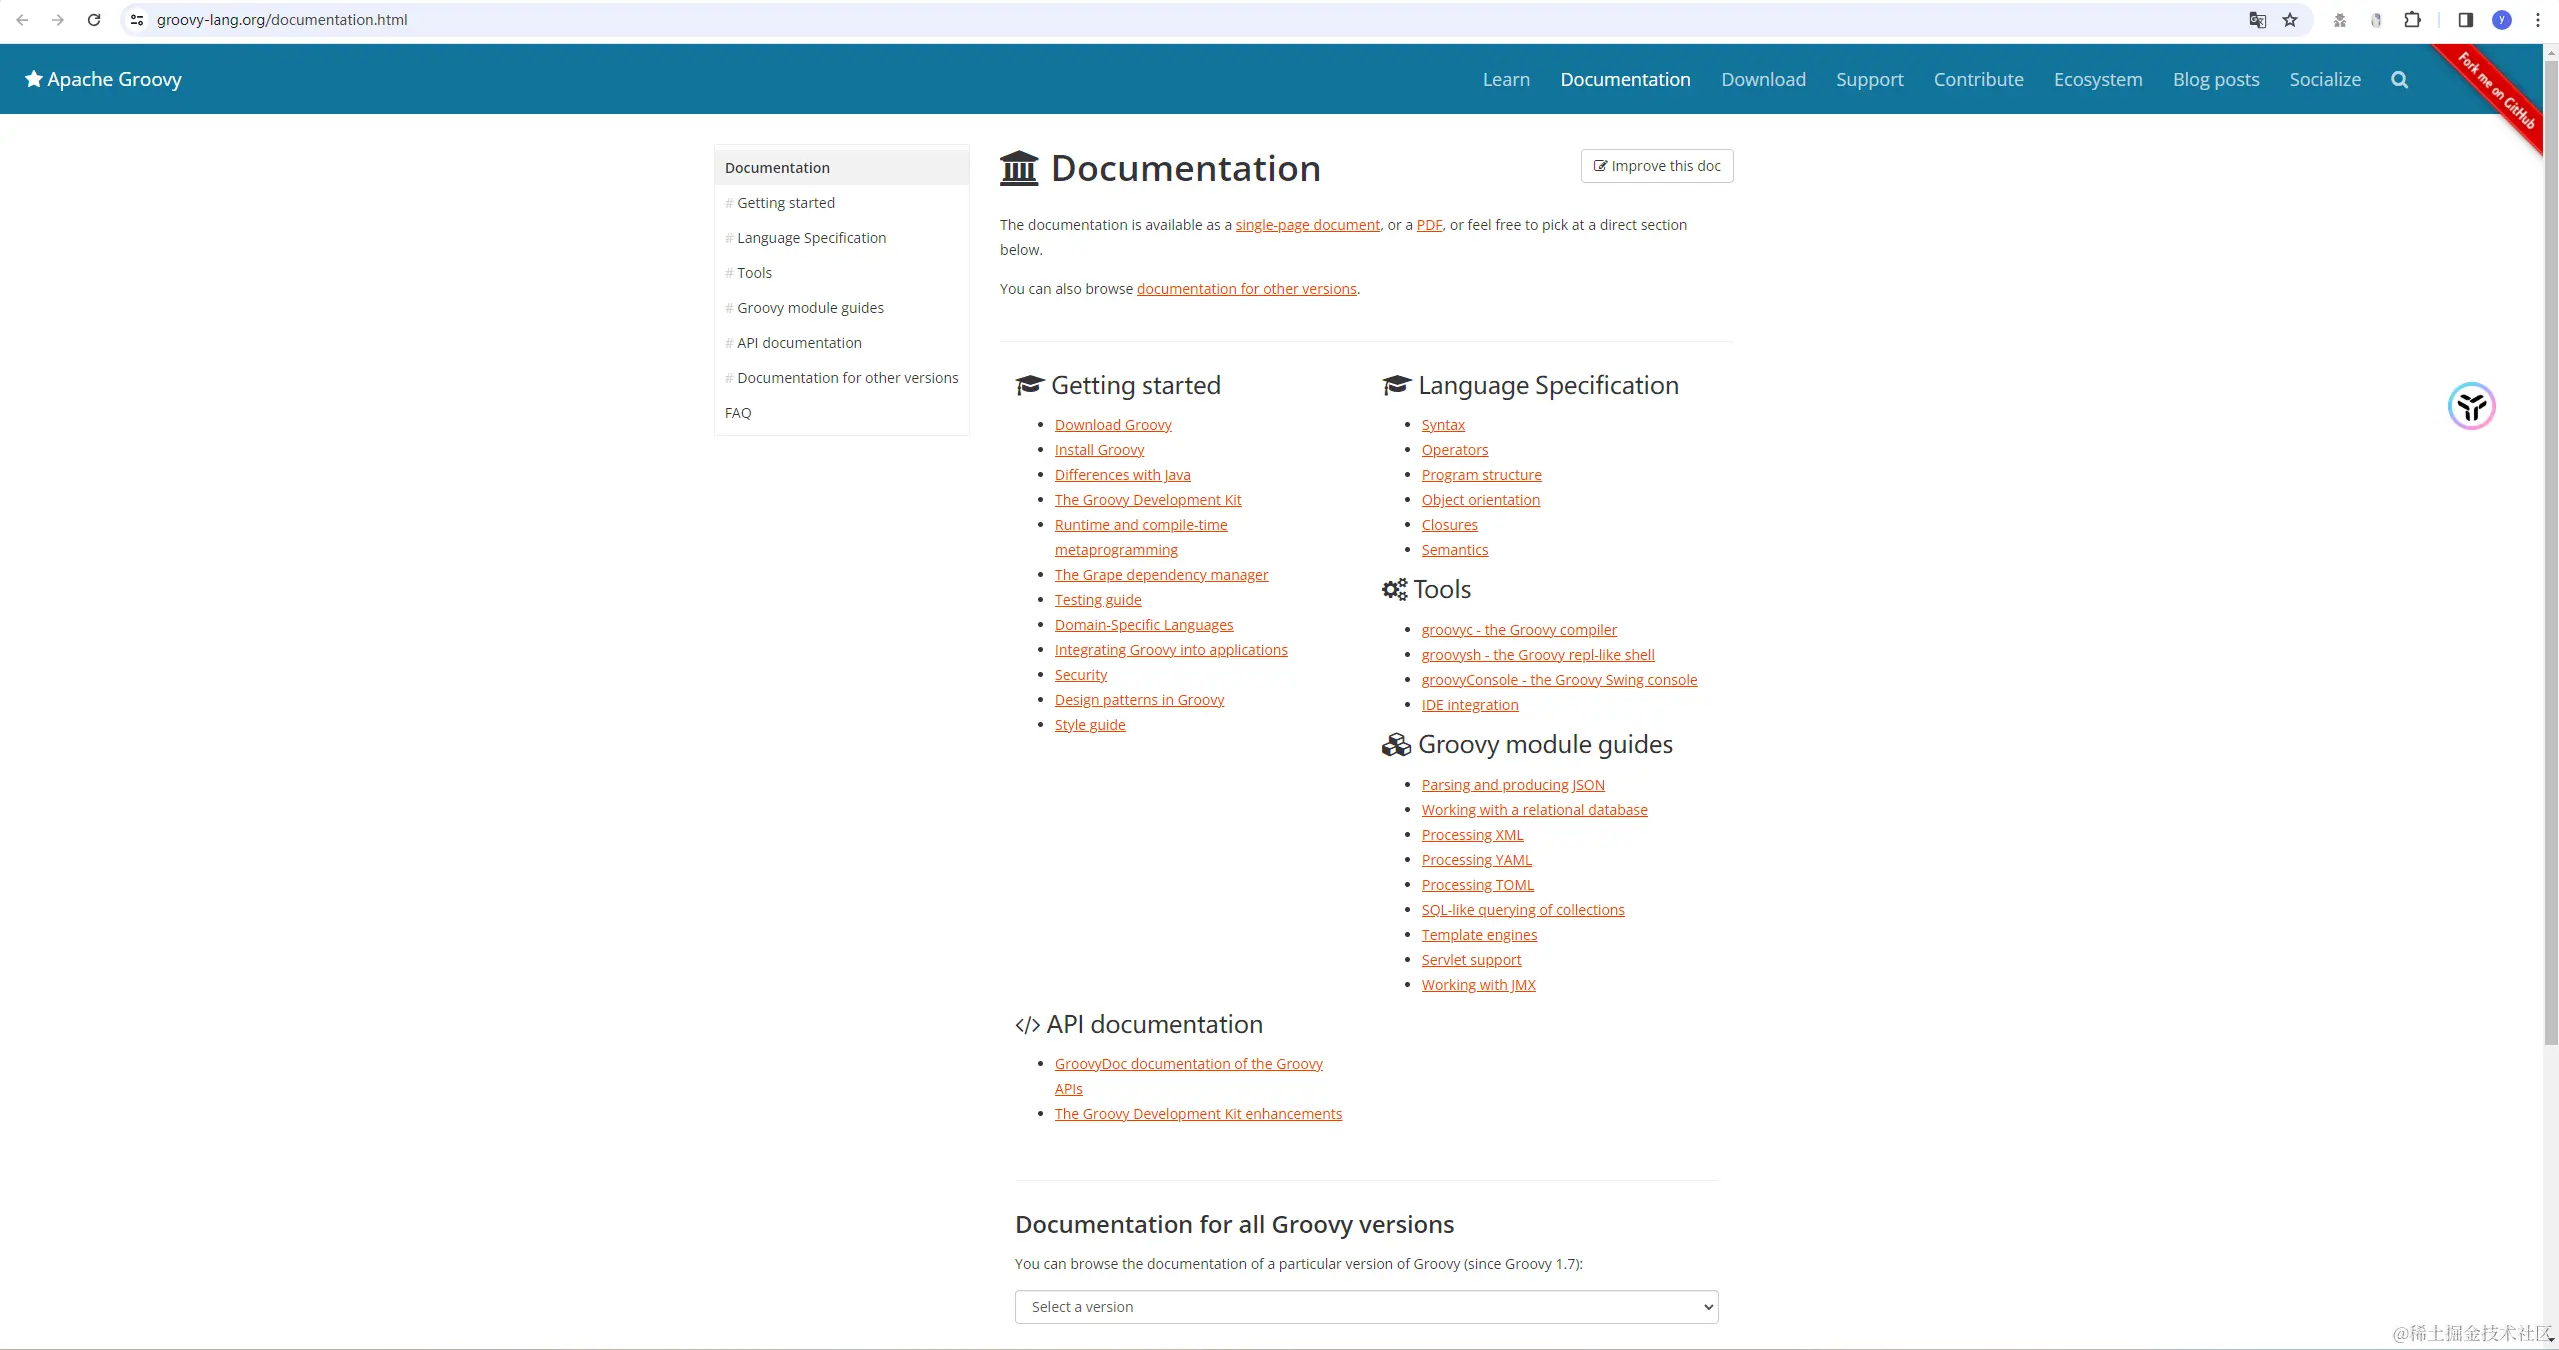Image resolution: width=2559 pixels, height=1350 pixels.
Task: Open the Fork me on GitHub ribbon
Action: (x=2497, y=92)
